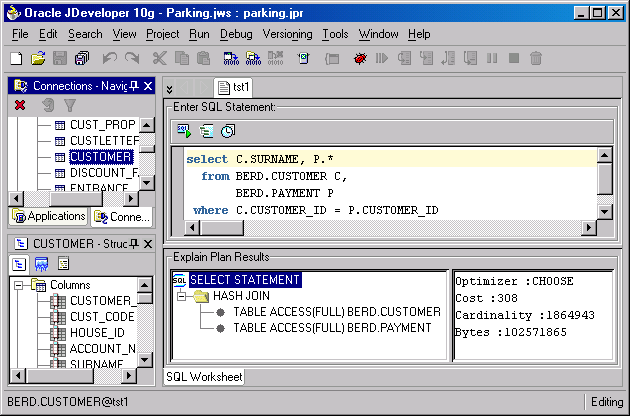
Task: Open the Debug menu
Action: click(x=236, y=34)
